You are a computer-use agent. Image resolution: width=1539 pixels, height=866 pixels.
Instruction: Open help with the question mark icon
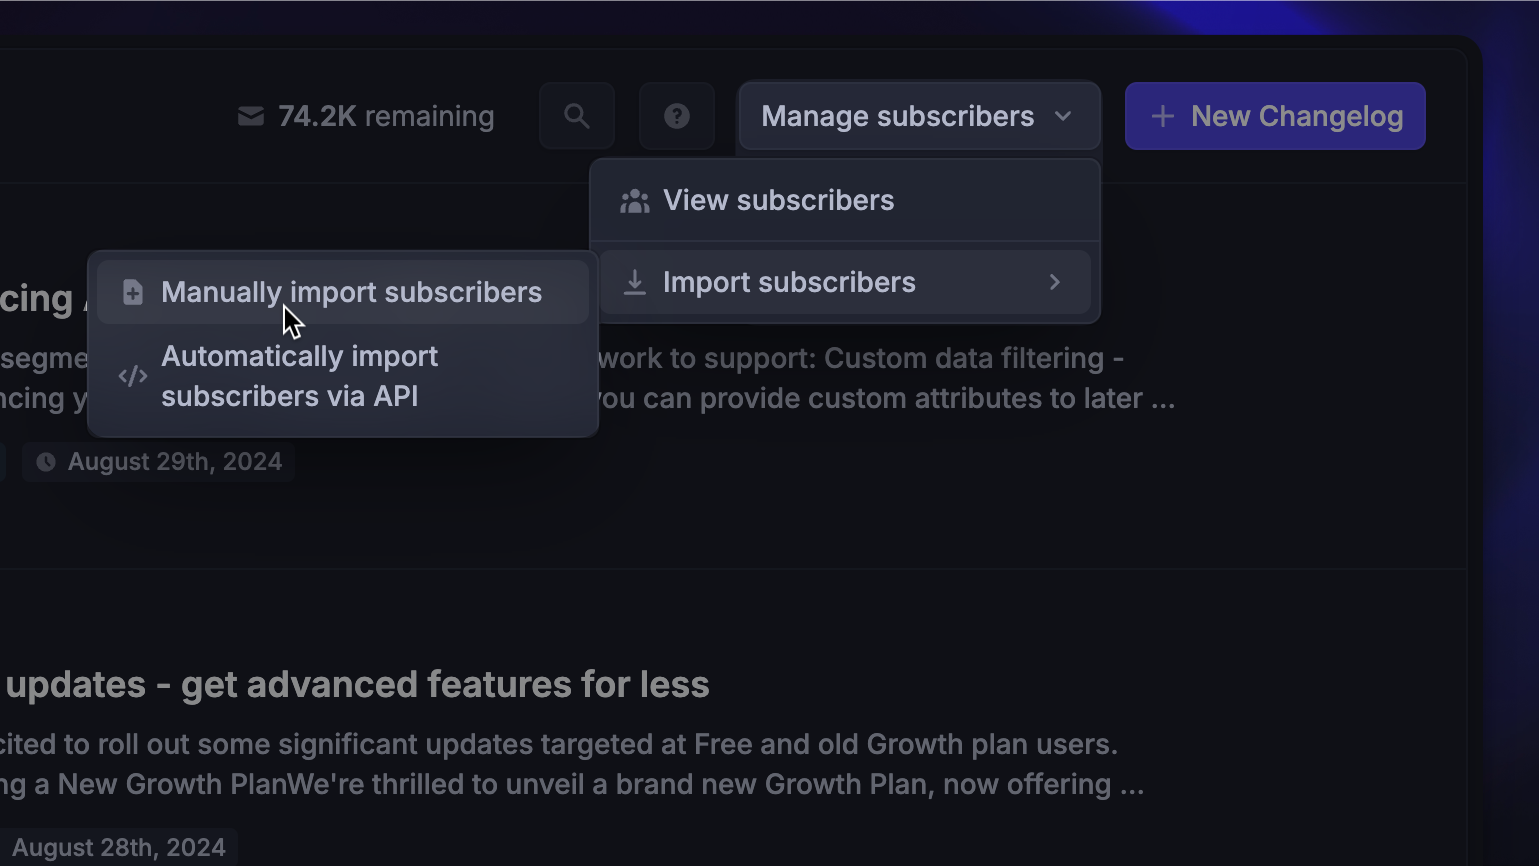coord(677,116)
